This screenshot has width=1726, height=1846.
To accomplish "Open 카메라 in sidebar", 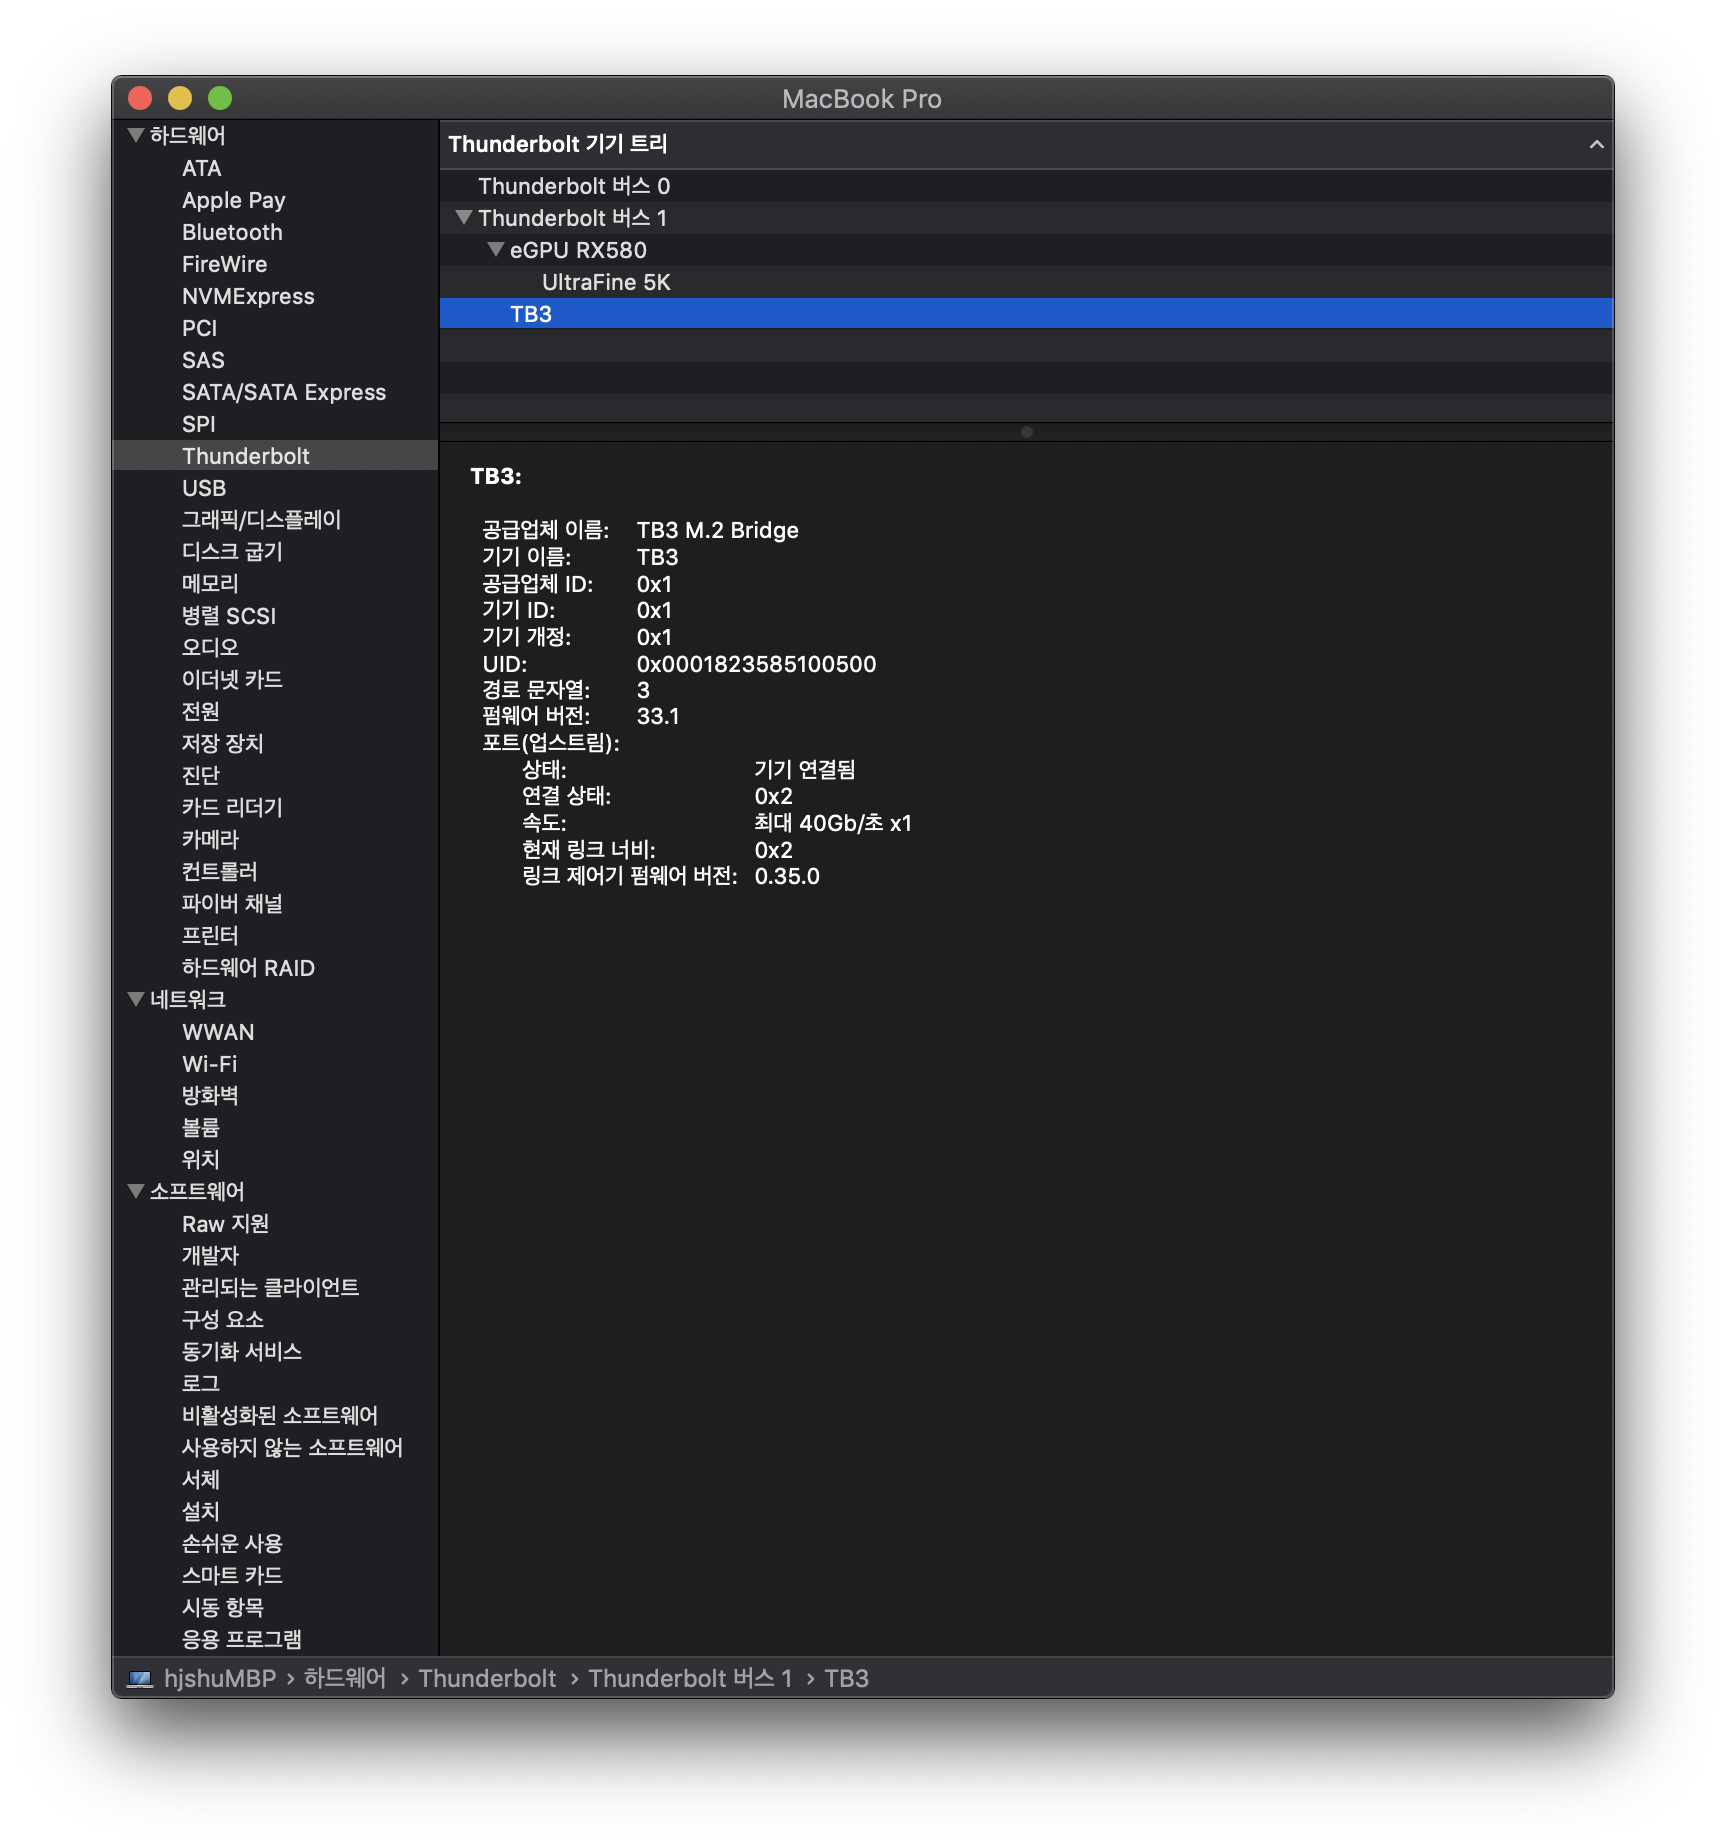I will coord(210,840).
